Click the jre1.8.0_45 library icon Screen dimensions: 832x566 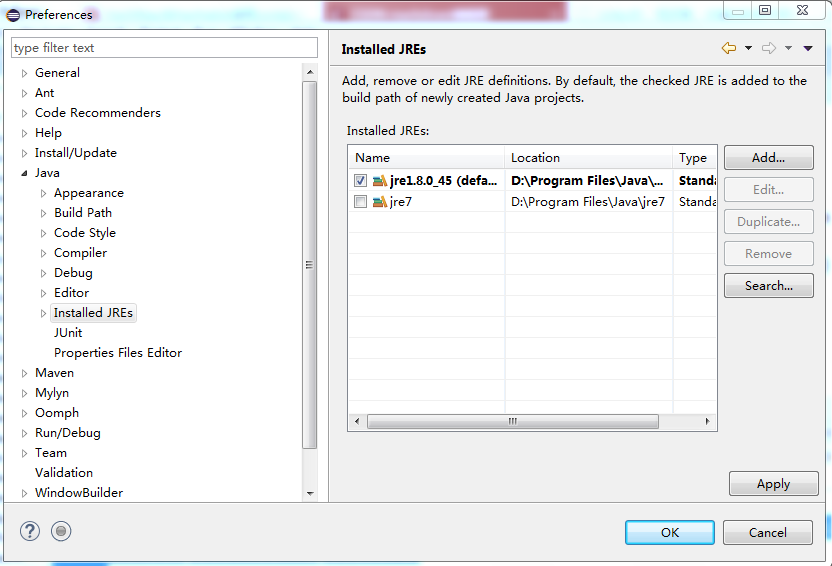[x=379, y=181]
